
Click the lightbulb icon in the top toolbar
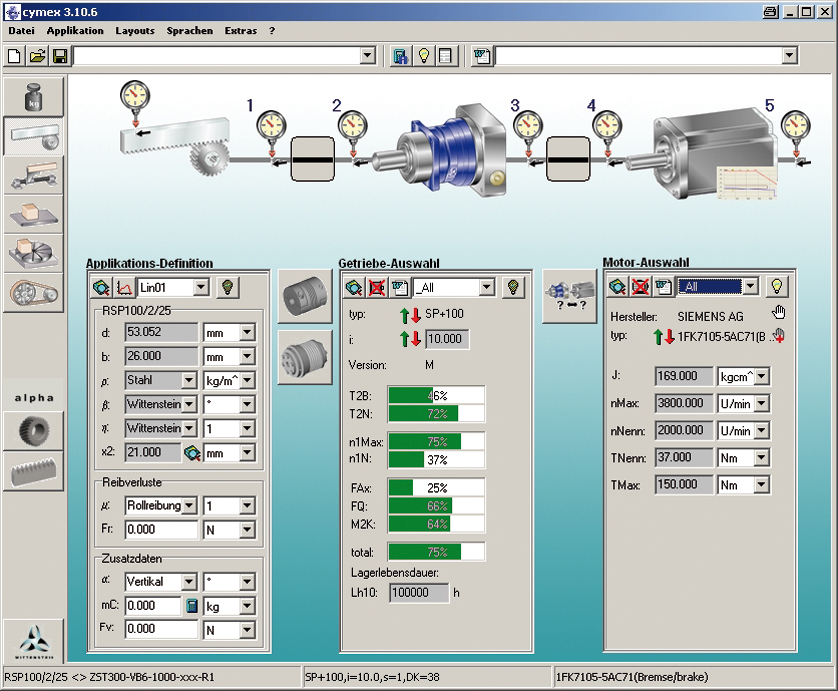tap(423, 56)
